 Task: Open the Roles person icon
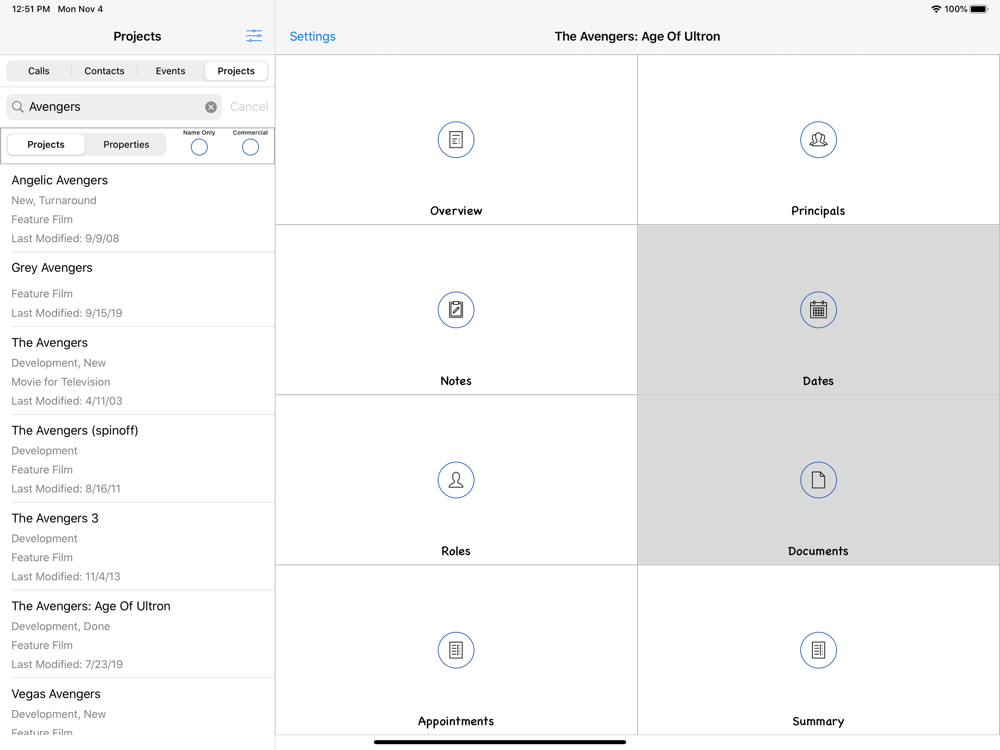coord(456,480)
